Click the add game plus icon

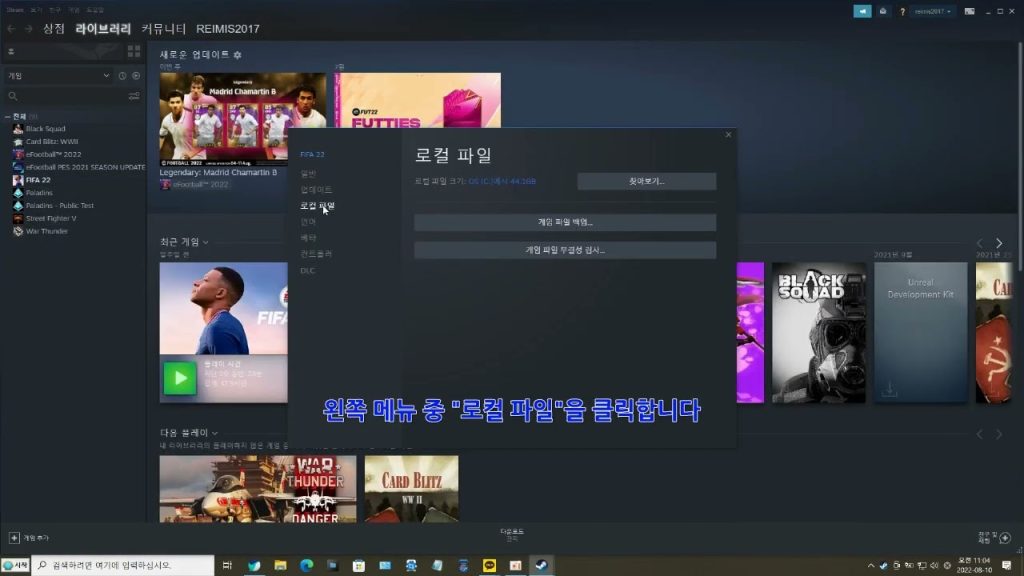tap(14, 537)
